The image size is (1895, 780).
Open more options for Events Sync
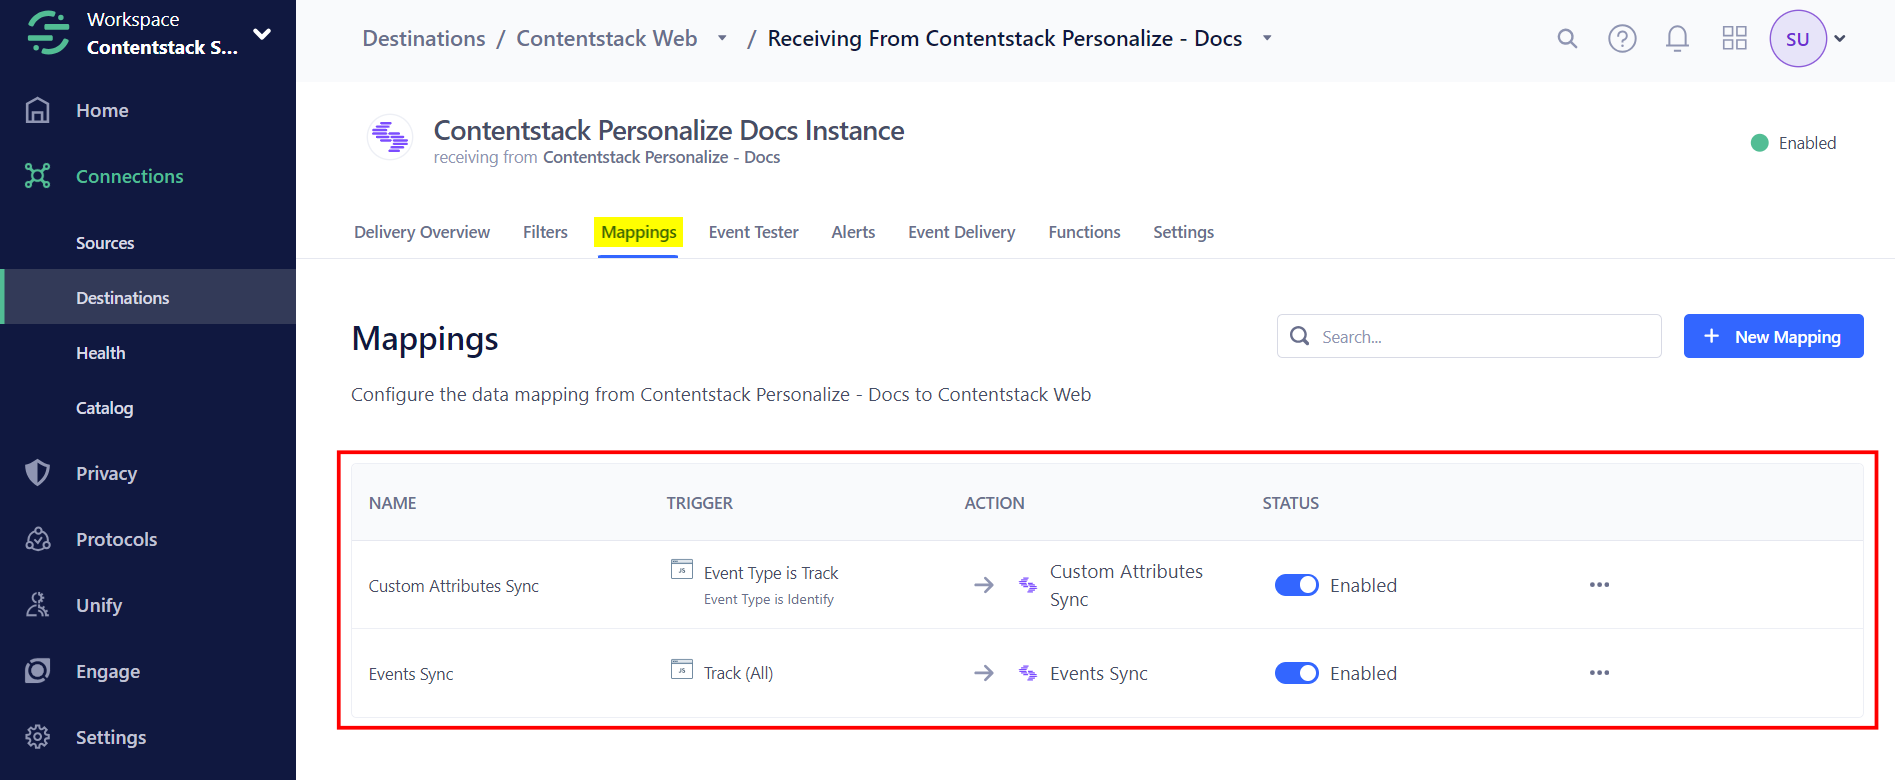pyautogui.click(x=1599, y=673)
